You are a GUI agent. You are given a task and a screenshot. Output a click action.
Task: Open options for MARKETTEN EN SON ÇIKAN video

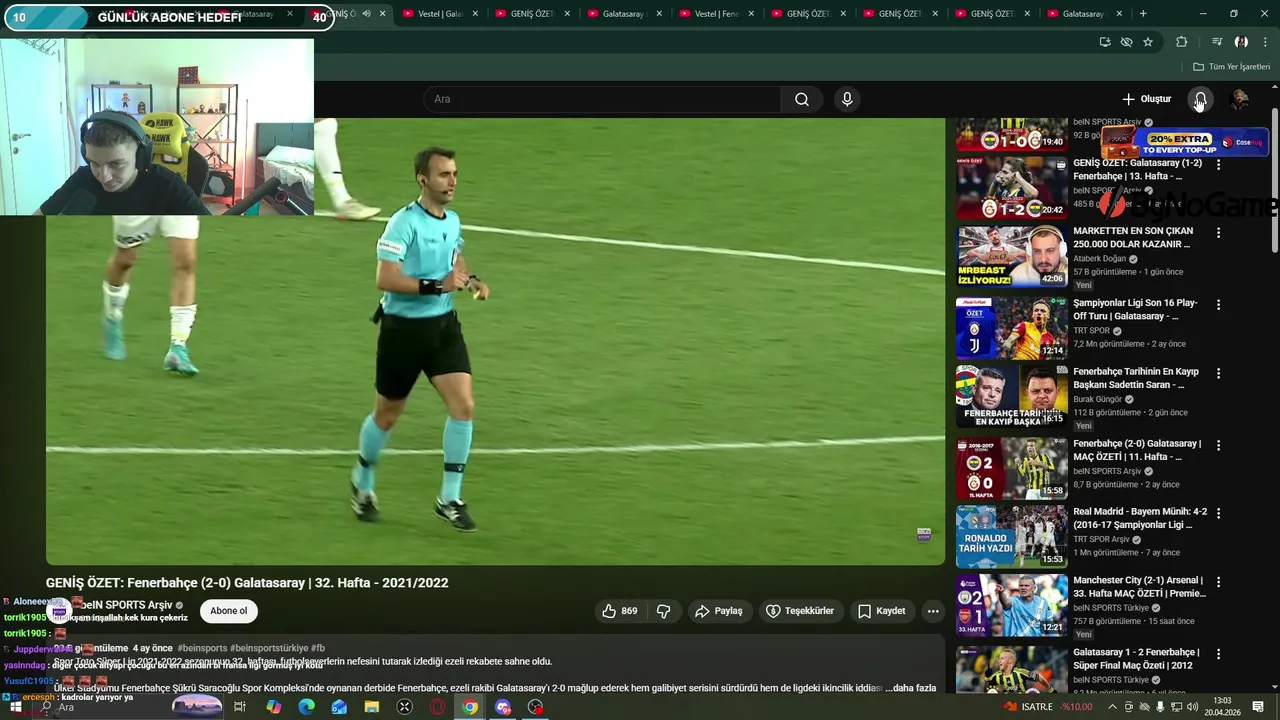1218,233
